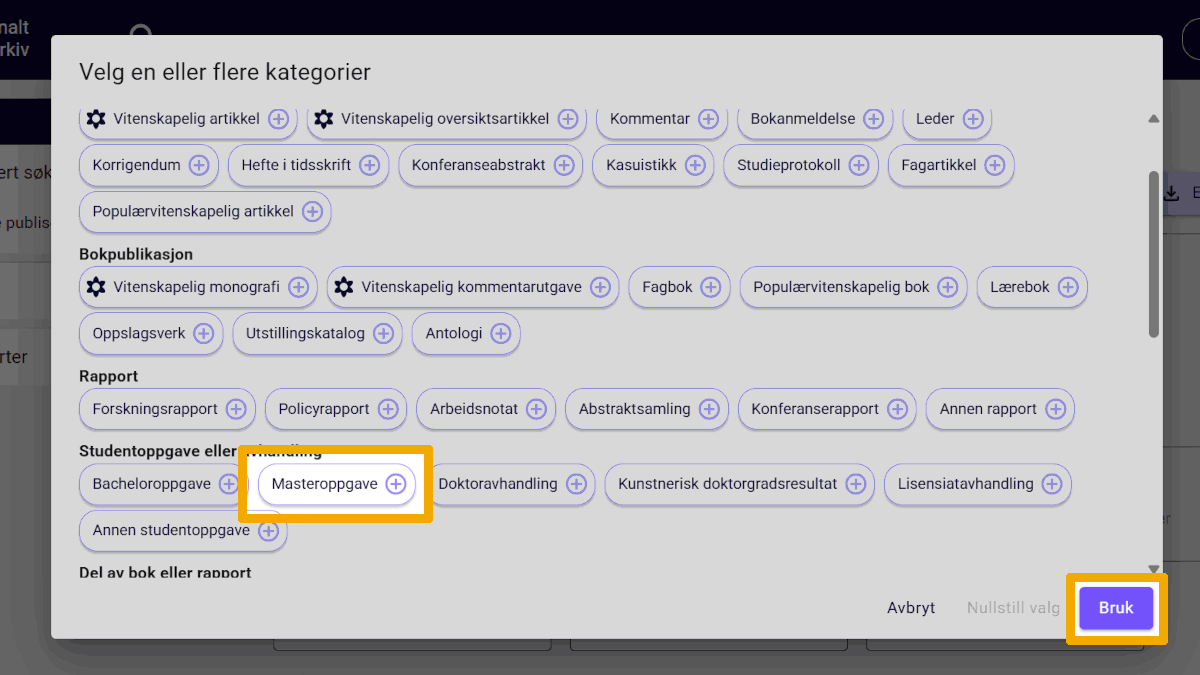Toggle the Konferanserapport category
This screenshot has width=1200, height=675.
coord(827,409)
